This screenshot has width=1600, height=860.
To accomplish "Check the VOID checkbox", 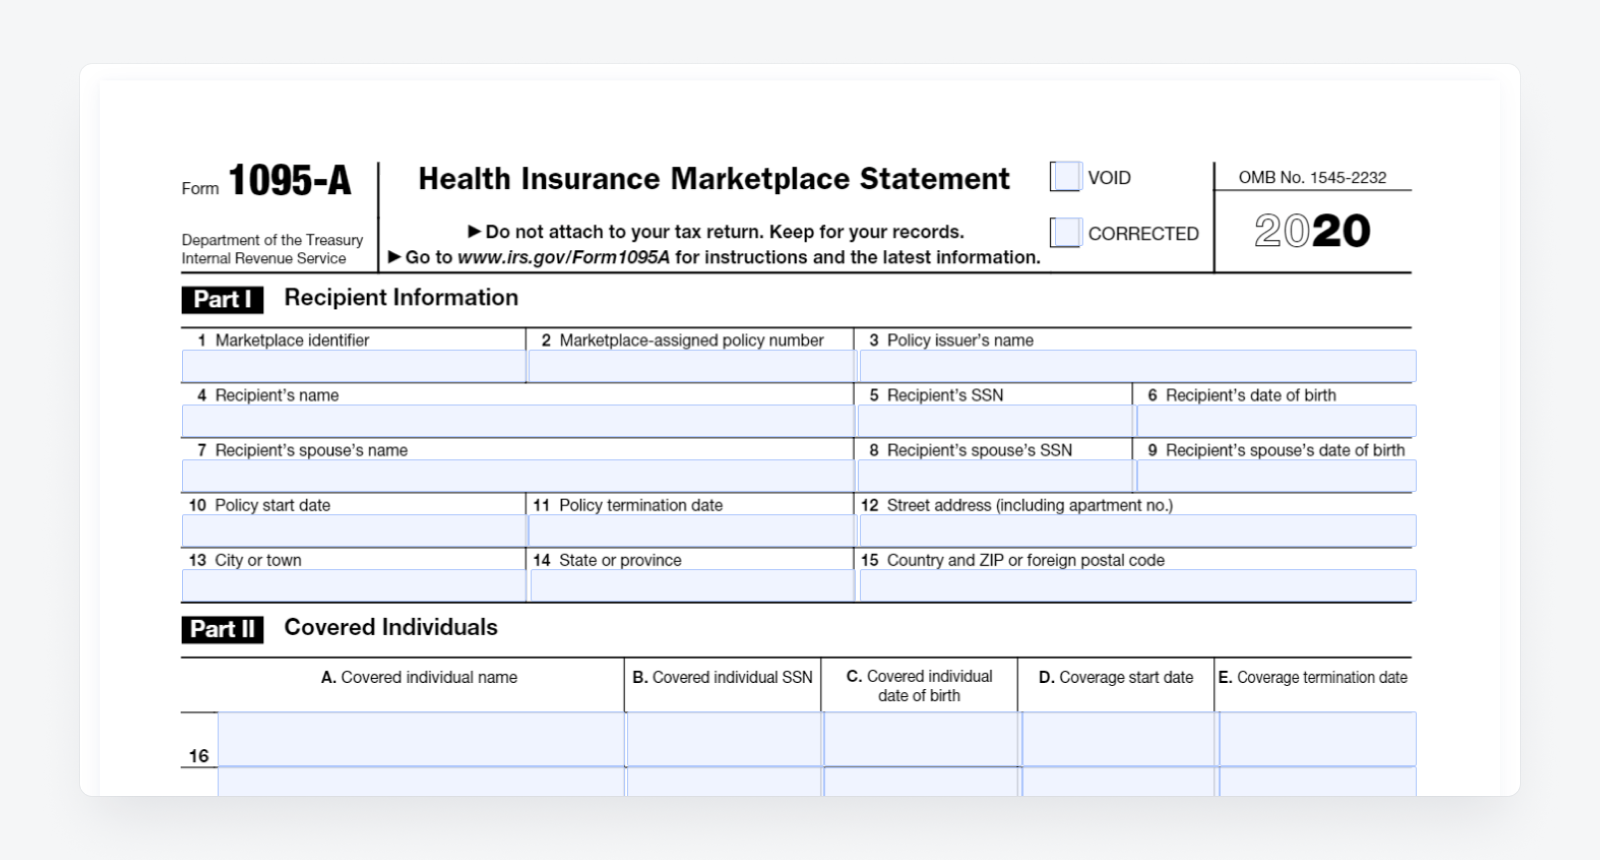I will point(1065,177).
